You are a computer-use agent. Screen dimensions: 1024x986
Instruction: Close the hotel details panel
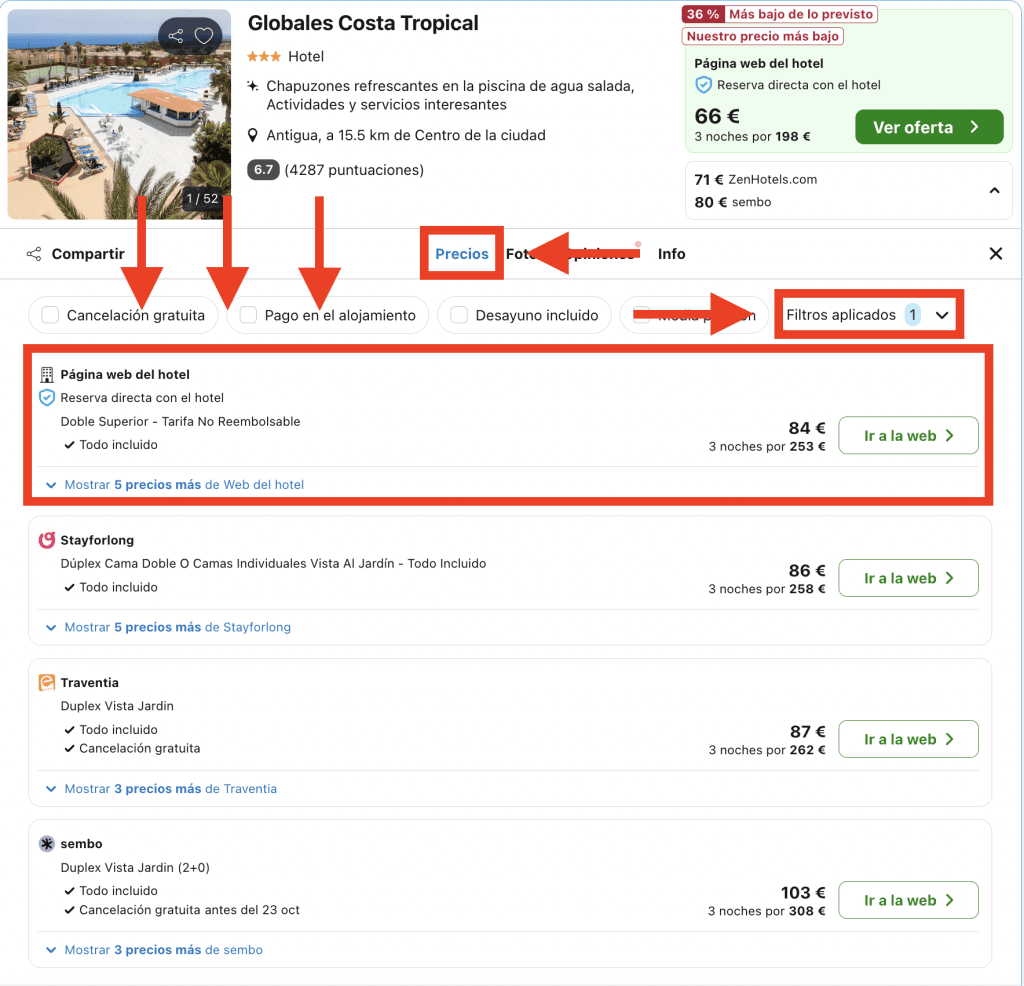pos(995,254)
